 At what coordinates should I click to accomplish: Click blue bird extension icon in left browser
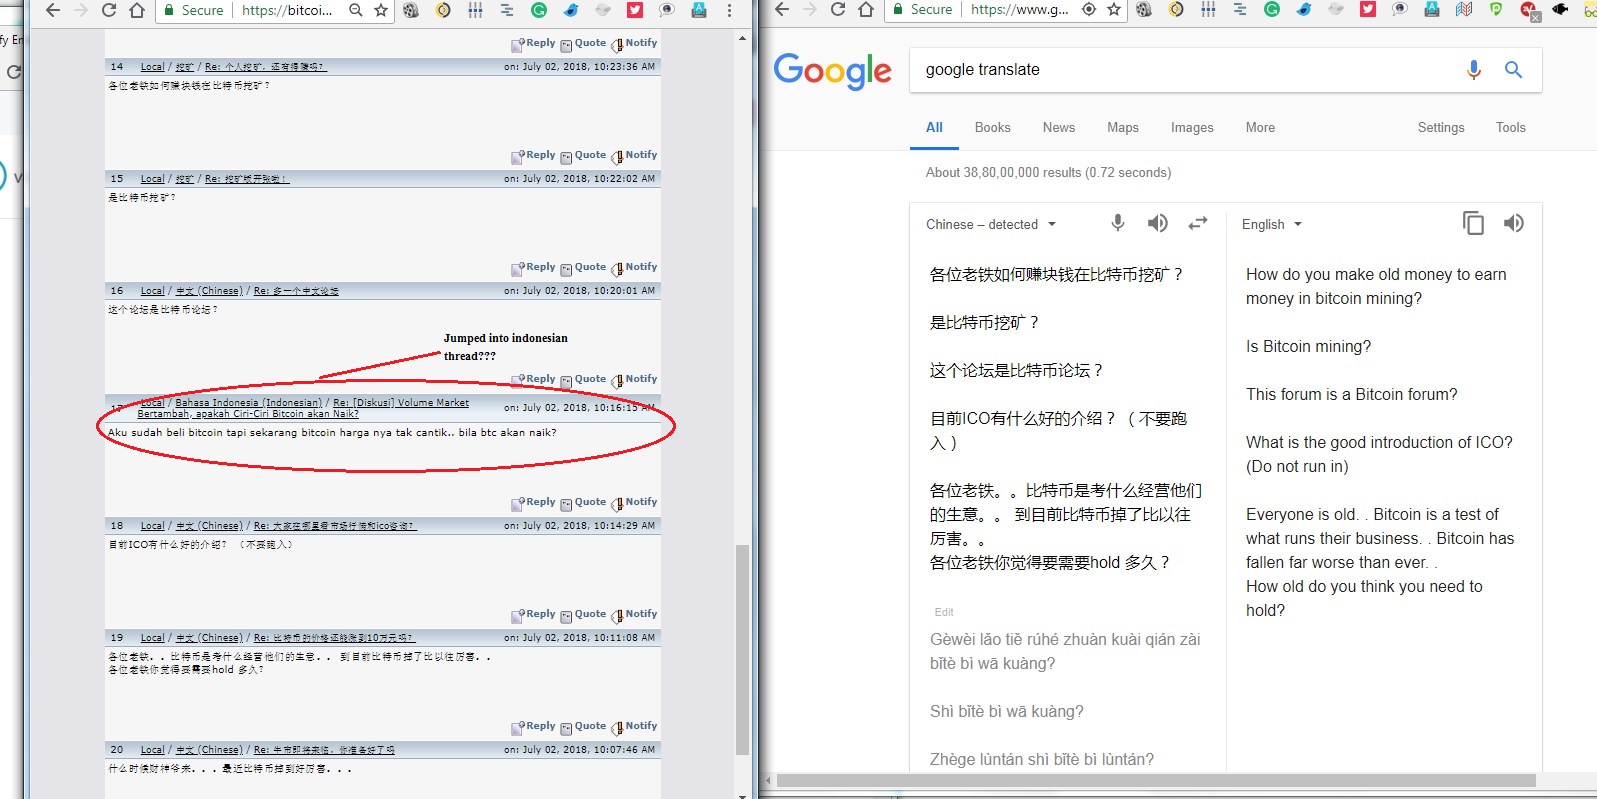click(x=571, y=10)
